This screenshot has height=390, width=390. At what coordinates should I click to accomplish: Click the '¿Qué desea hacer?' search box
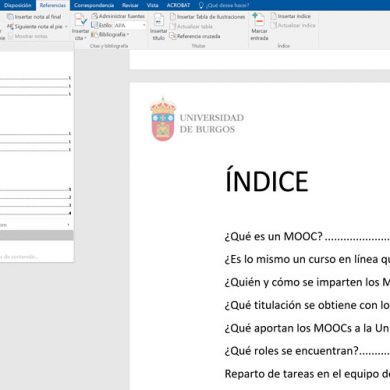click(x=227, y=5)
